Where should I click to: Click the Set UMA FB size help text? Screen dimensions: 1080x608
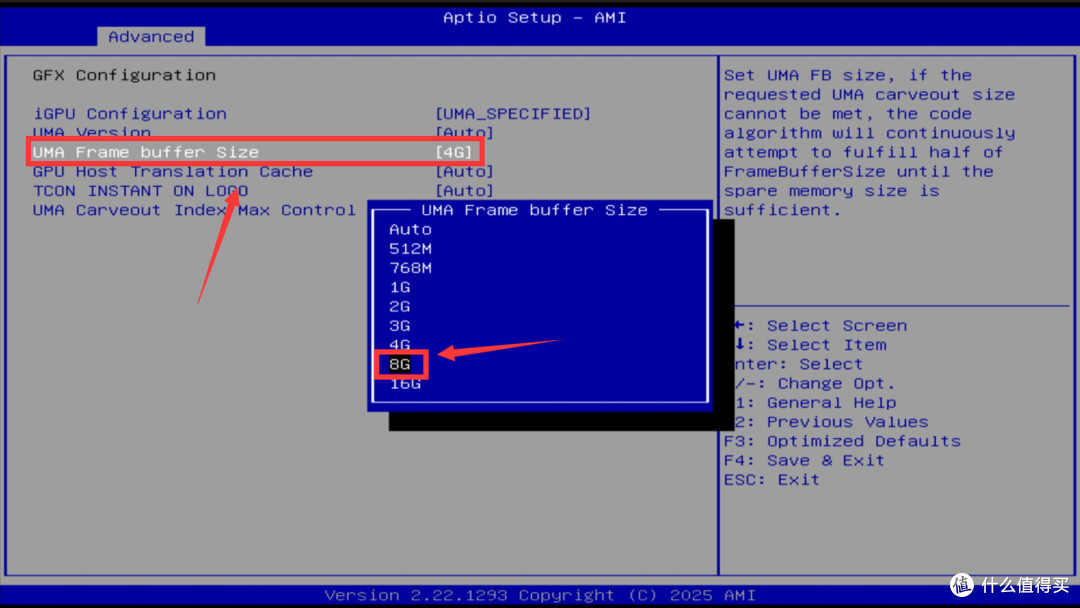(869, 143)
